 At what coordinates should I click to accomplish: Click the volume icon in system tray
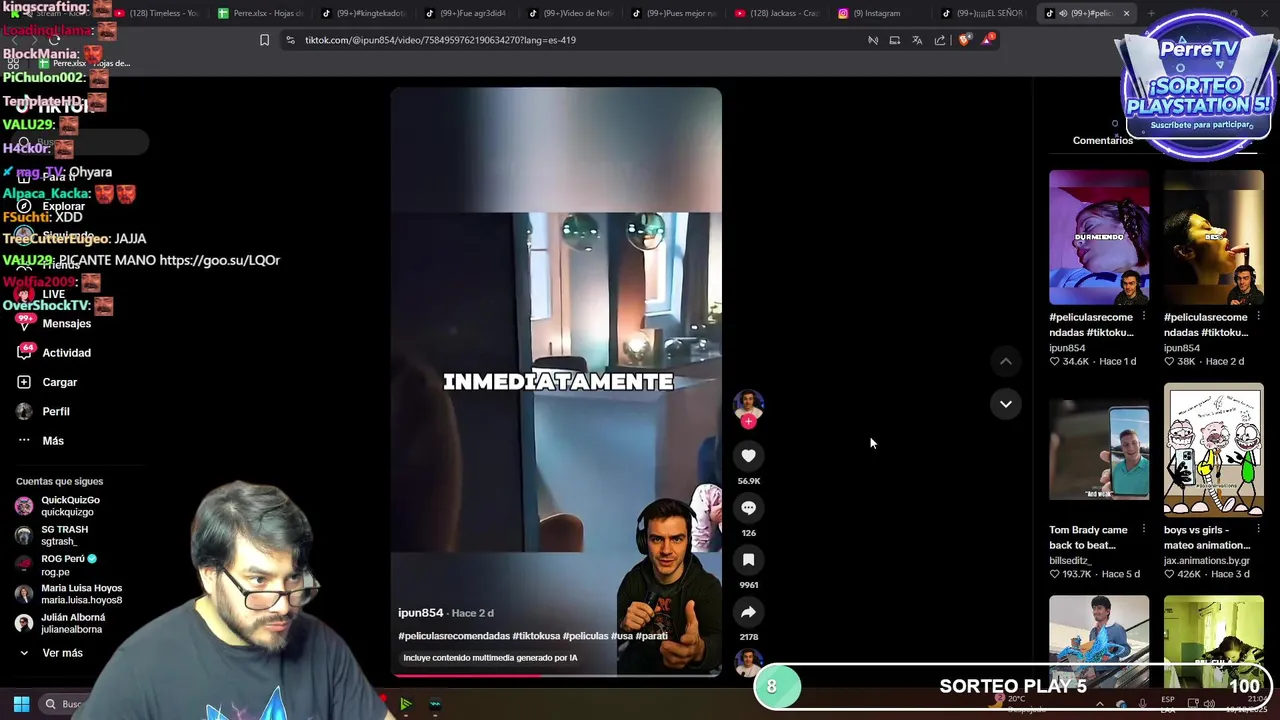pyautogui.click(x=1209, y=704)
